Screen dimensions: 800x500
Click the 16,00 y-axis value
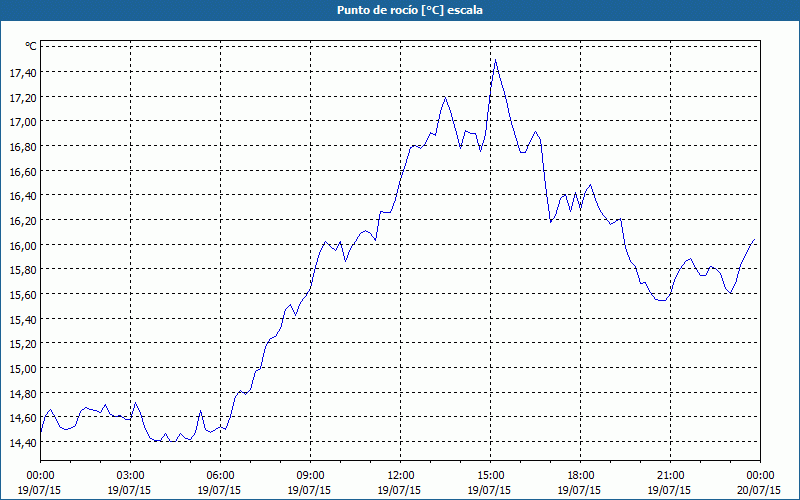[x=23, y=245]
